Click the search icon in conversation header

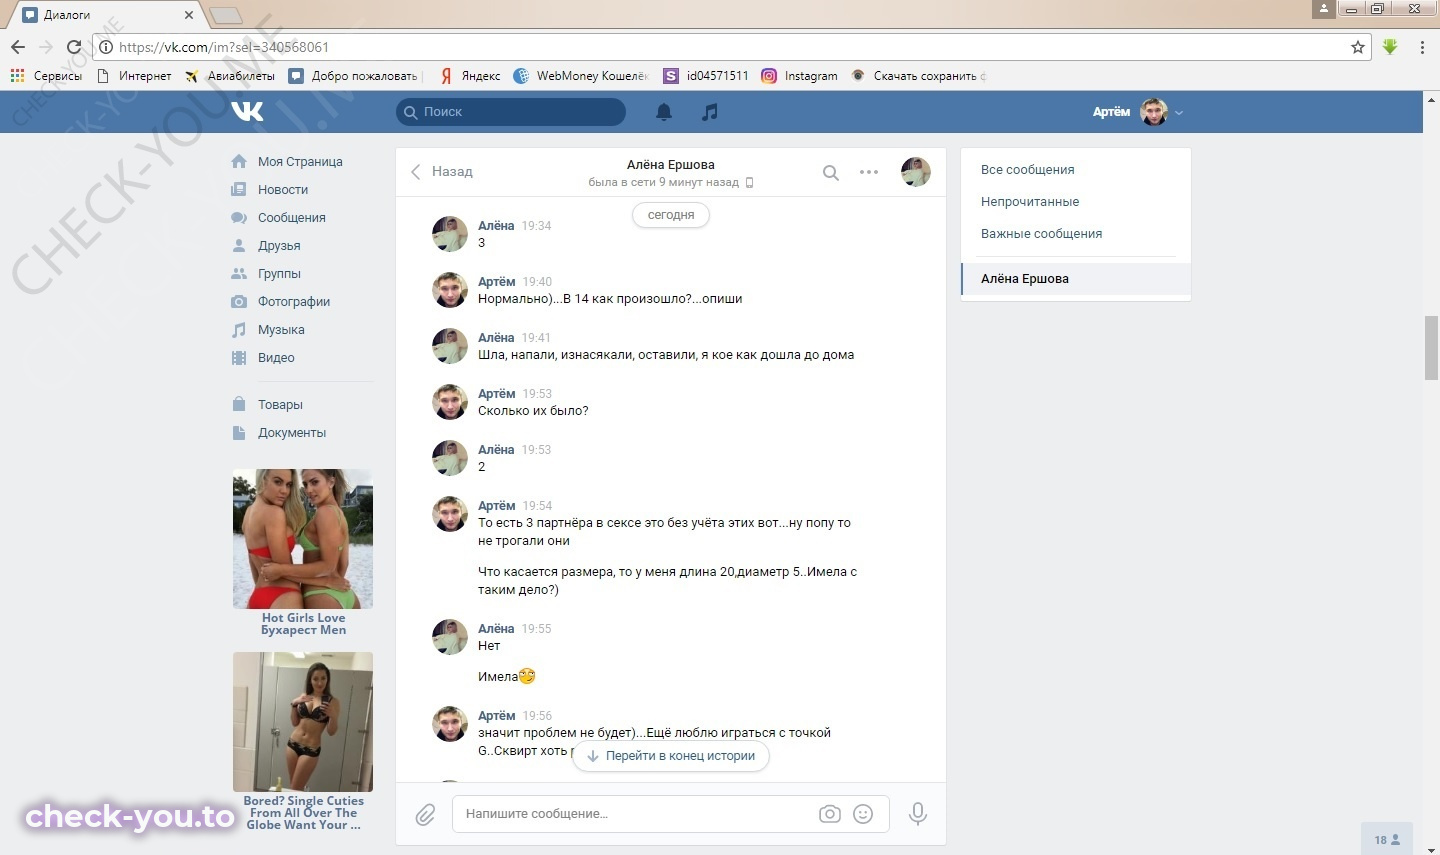[x=831, y=172]
